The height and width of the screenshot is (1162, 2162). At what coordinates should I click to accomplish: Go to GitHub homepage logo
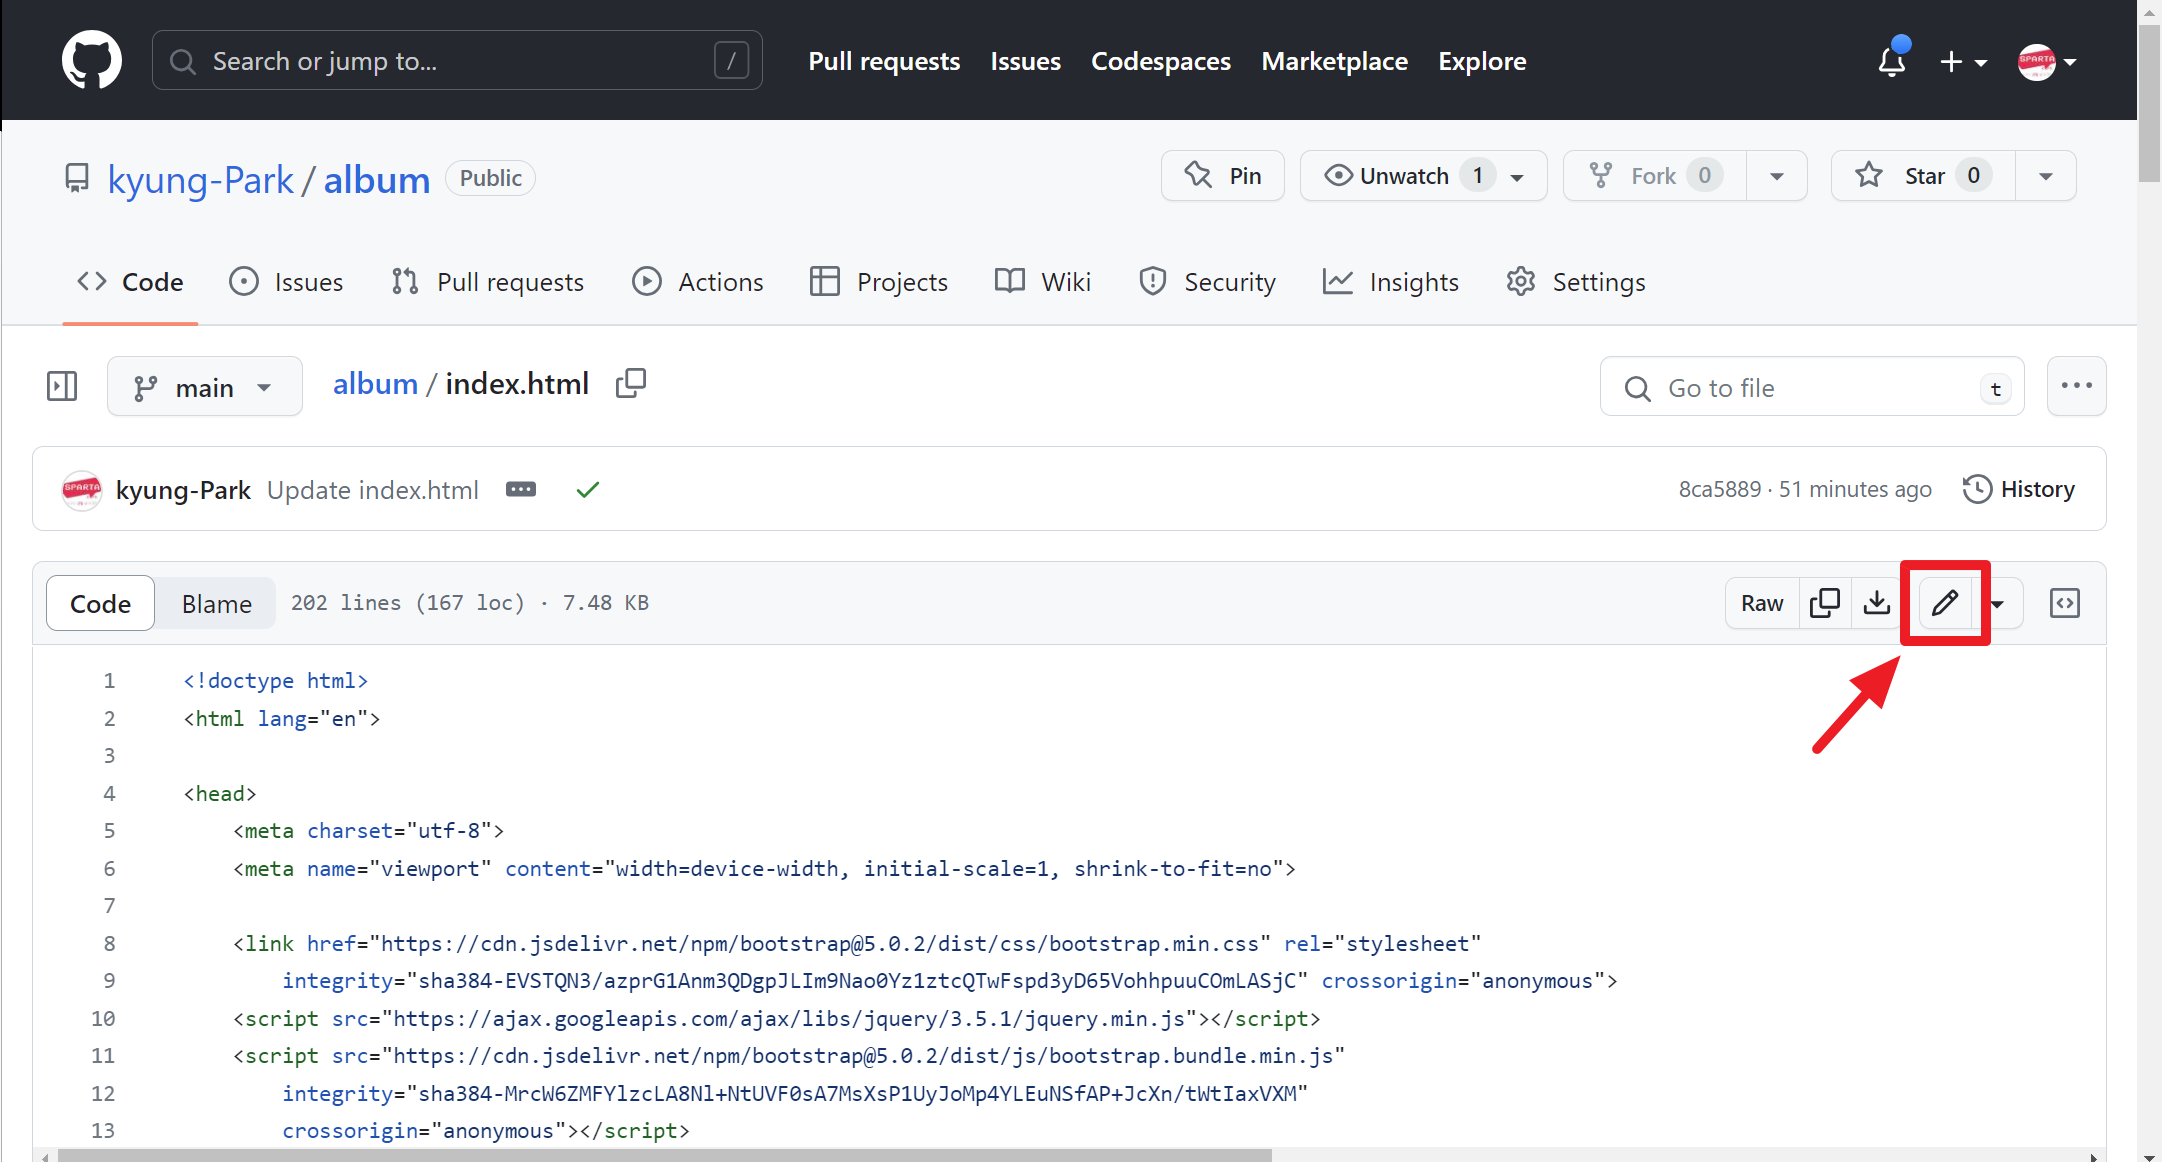pyautogui.click(x=92, y=61)
